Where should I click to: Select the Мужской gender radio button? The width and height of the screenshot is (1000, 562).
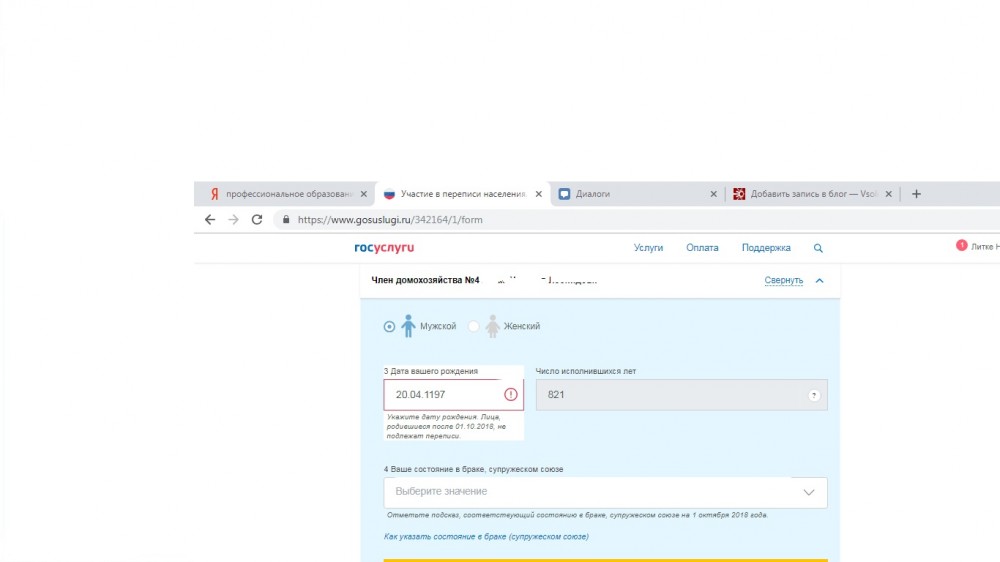pyautogui.click(x=390, y=326)
